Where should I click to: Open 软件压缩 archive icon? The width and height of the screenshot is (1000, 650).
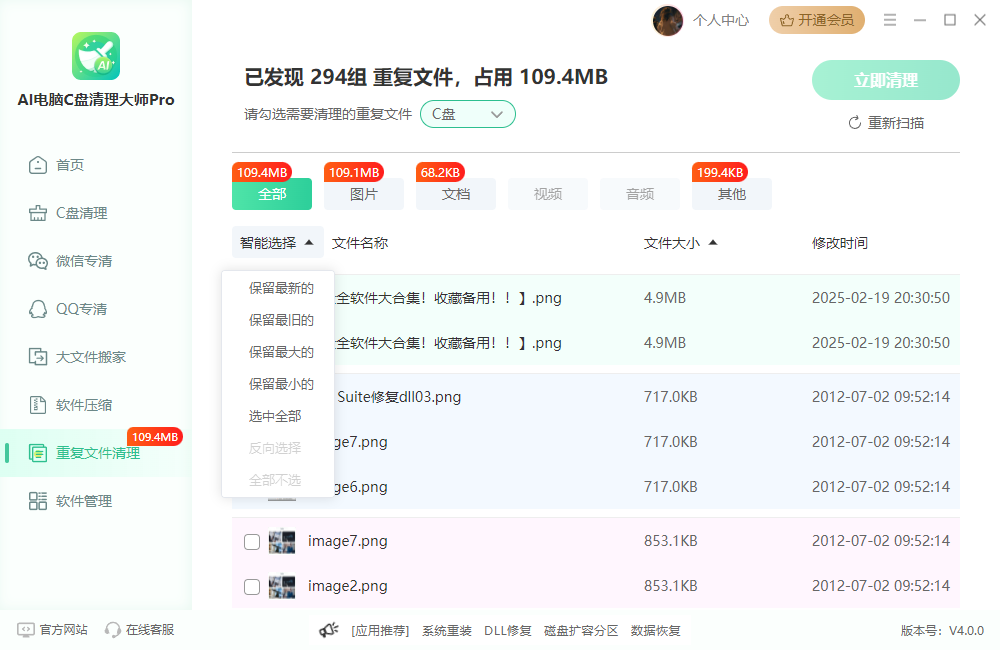point(38,405)
